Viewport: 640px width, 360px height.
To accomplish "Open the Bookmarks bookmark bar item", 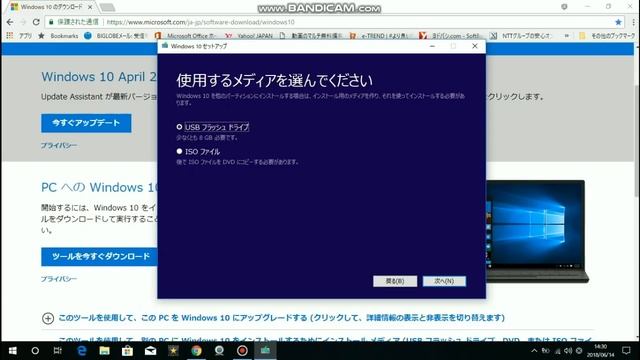I will (x=58, y=36).
